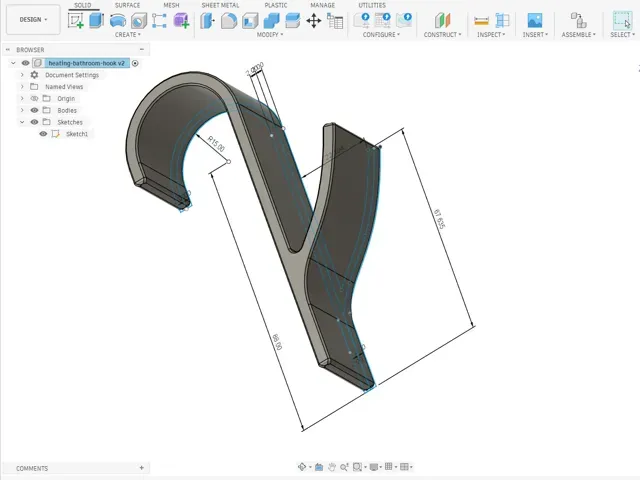640x480 pixels.
Task: Select the Combine tool icon
Action: (x=271, y=20)
